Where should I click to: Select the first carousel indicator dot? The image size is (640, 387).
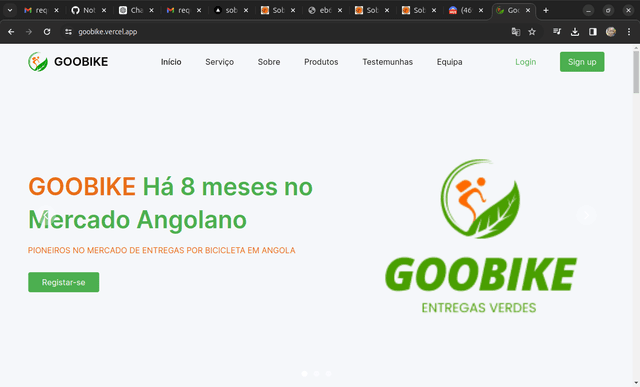point(304,374)
